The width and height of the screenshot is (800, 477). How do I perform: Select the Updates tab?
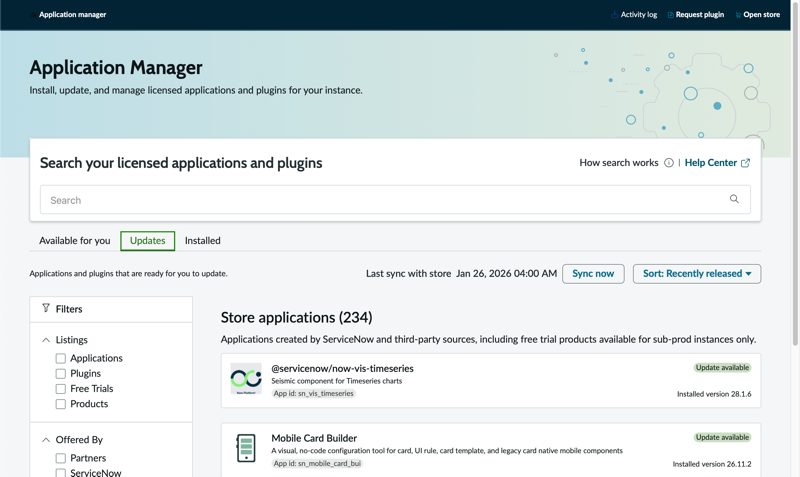point(147,240)
